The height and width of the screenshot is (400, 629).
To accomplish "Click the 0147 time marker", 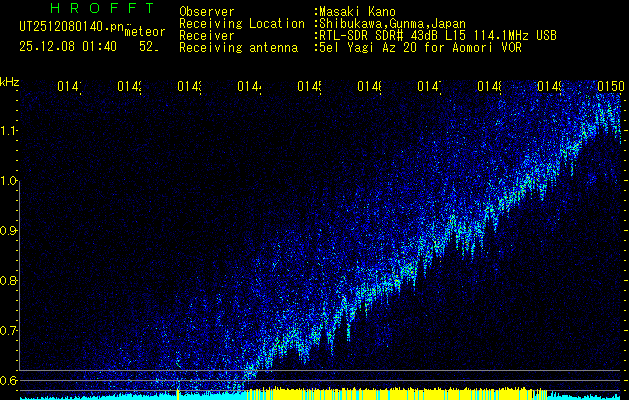I will [429, 86].
